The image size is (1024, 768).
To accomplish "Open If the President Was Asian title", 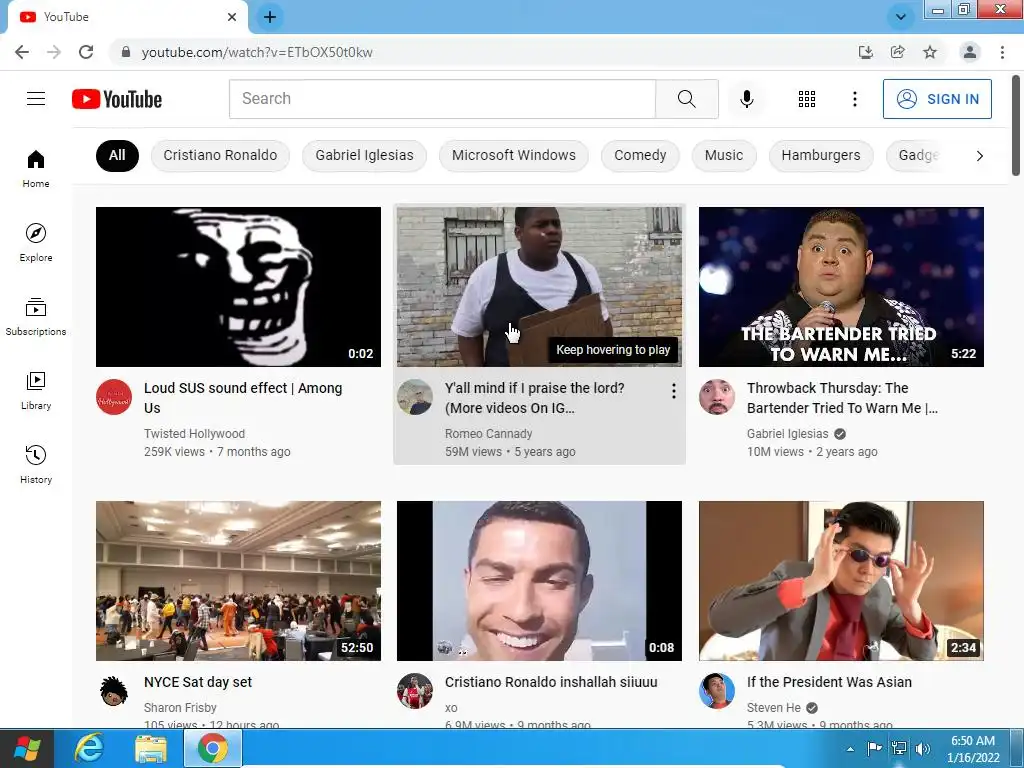I will (x=829, y=682).
